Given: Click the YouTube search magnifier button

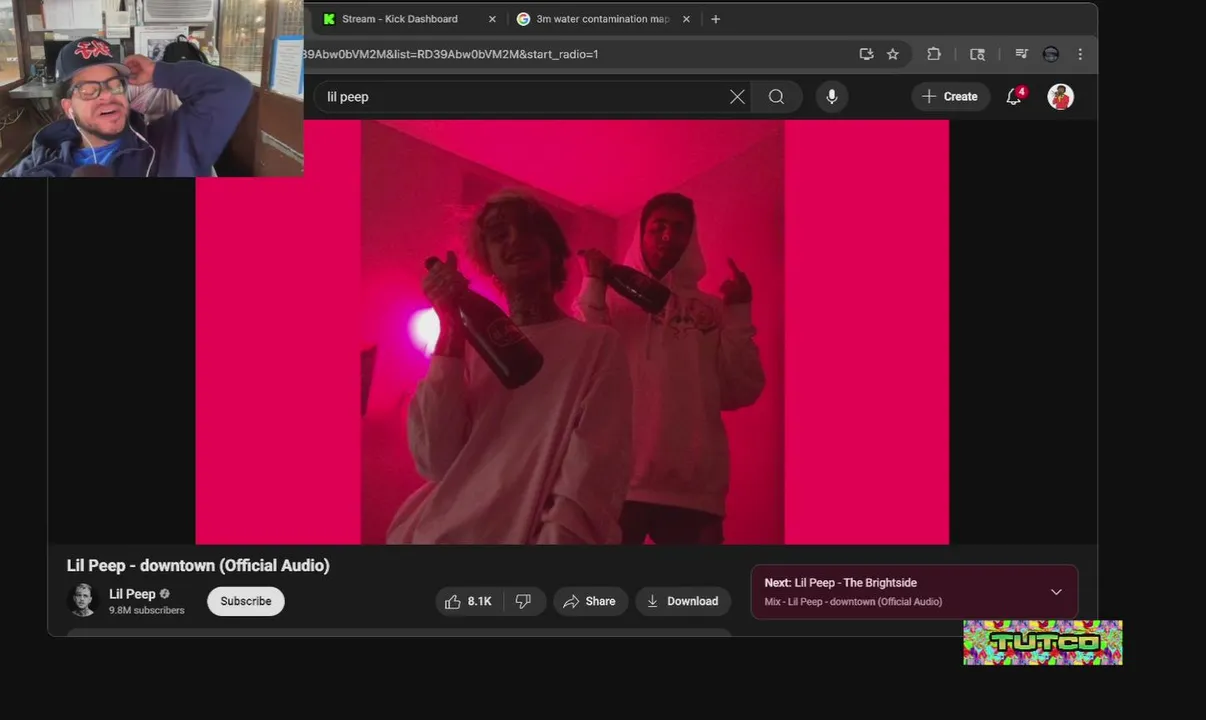Looking at the screenshot, I should click(776, 97).
